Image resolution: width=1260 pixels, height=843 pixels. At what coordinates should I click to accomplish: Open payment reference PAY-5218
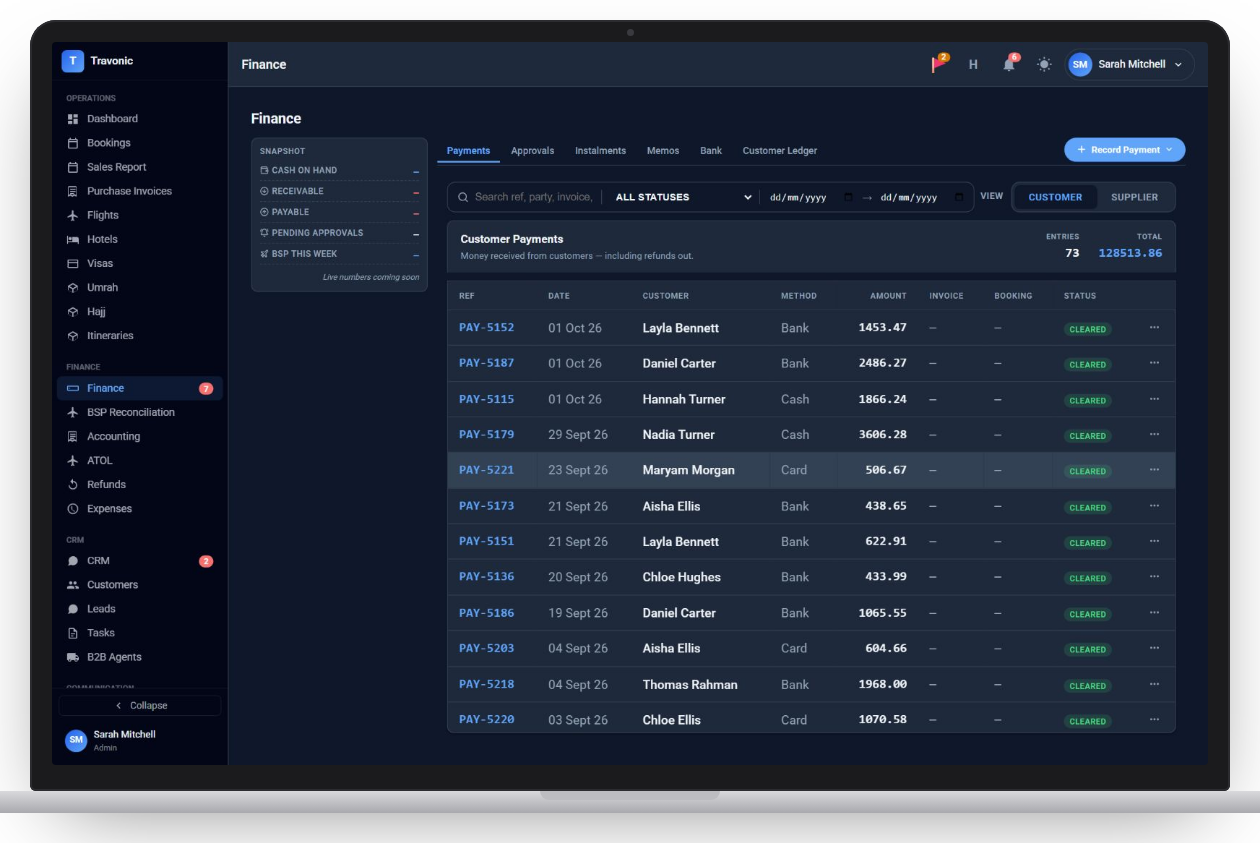point(486,684)
